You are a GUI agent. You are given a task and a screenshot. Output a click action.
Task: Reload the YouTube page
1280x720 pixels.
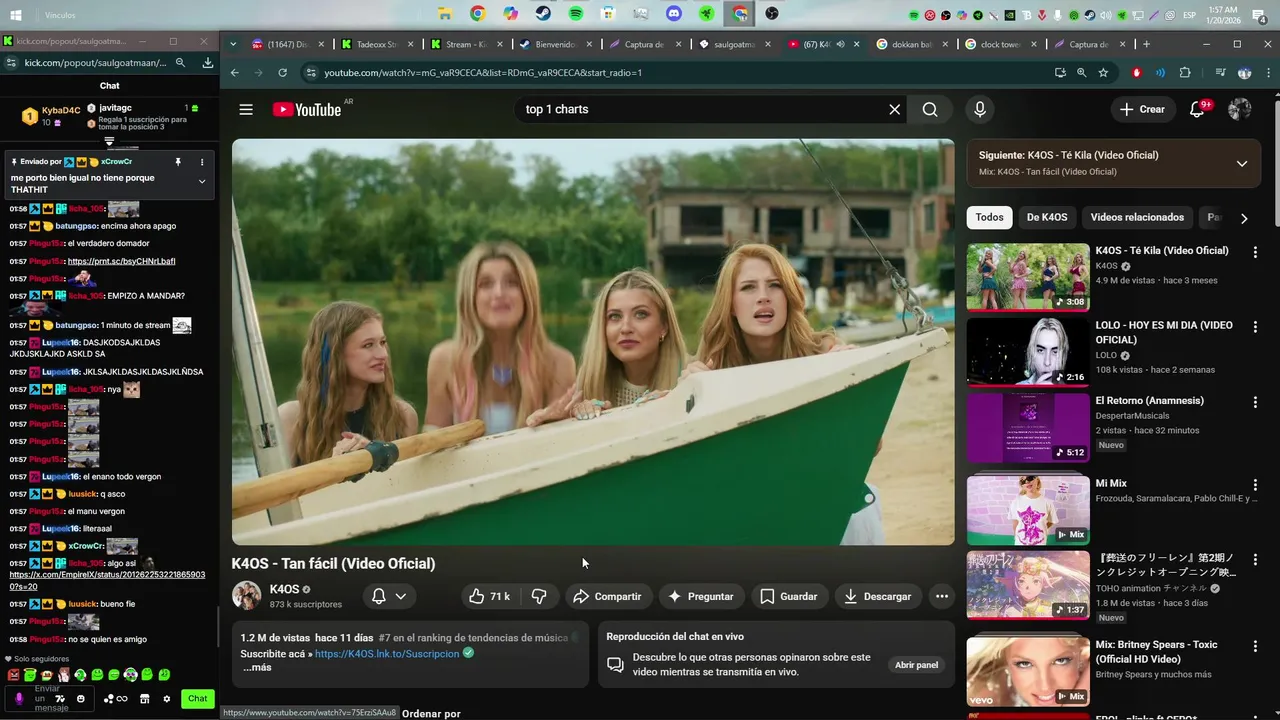pos(282,72)
